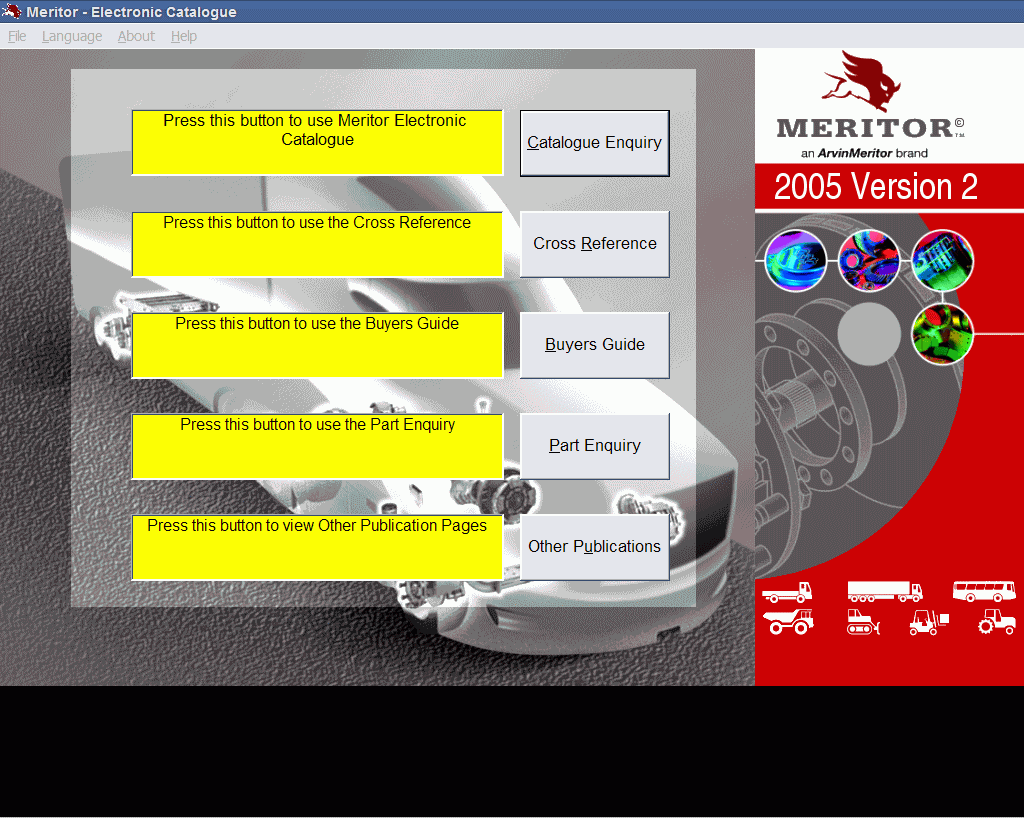The height and width of the screenshot is (818, 1024).
Task: Launch the Buyers Guide
Action: pos(594,344)
